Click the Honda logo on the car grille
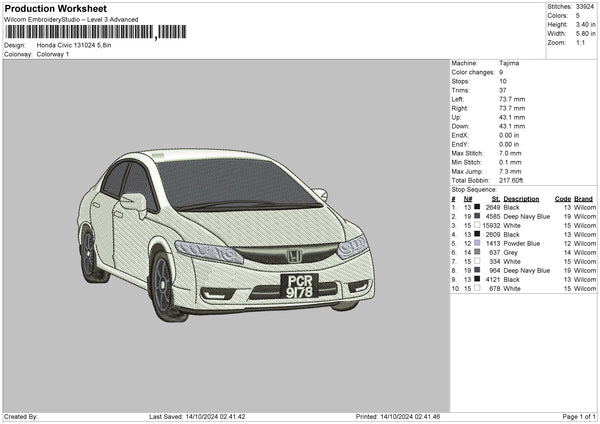Screen dimensions: 600x424 (x=296, y=256)
